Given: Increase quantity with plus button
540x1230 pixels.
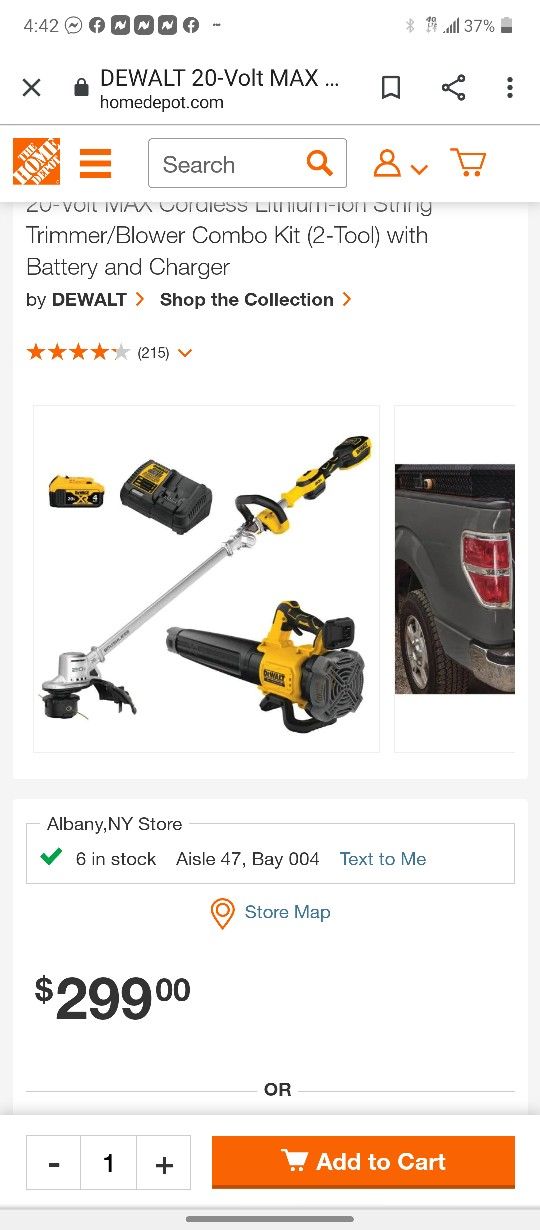Looking at the screenshot, I should tap(164, 1163).
